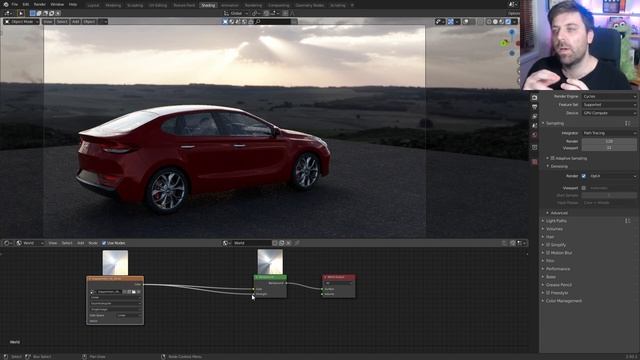Enable the Simplify checkbox
This screenshot has width=640, height=360.
point(548,245)
